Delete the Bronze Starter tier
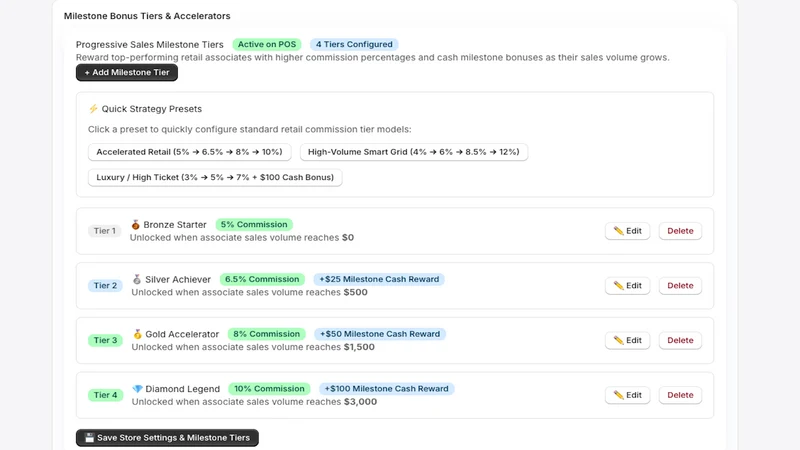Viewport: 800px width, 450px height. tap(680, 231)
